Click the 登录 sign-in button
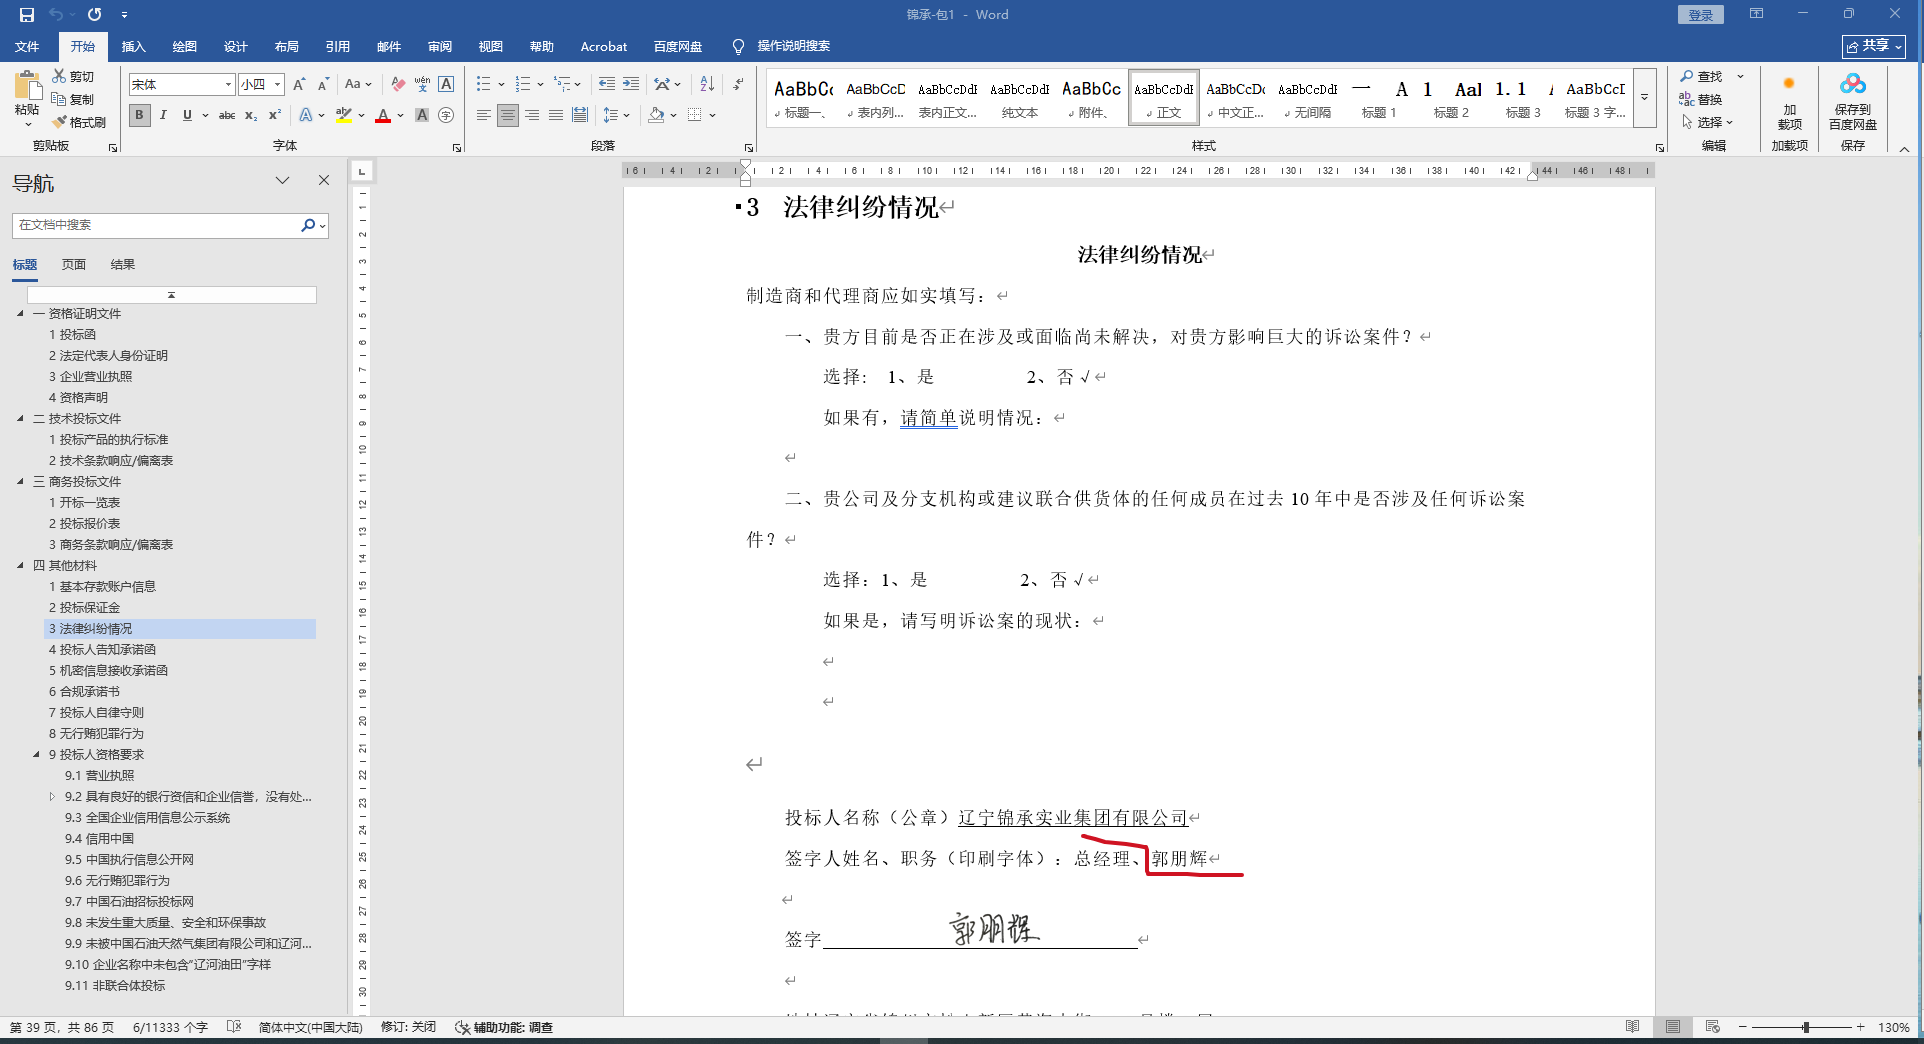The image size is (1924, 1044). point(1701,14)
